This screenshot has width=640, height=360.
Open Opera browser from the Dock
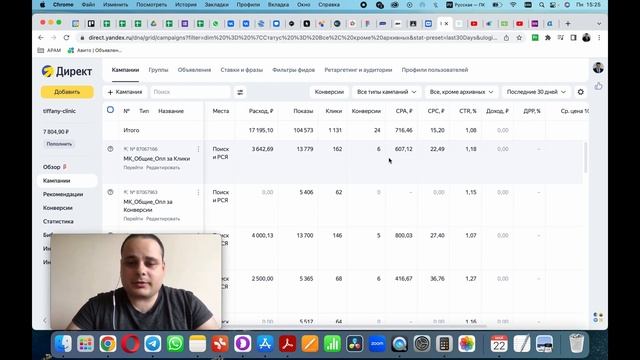(x=130, y=344)
